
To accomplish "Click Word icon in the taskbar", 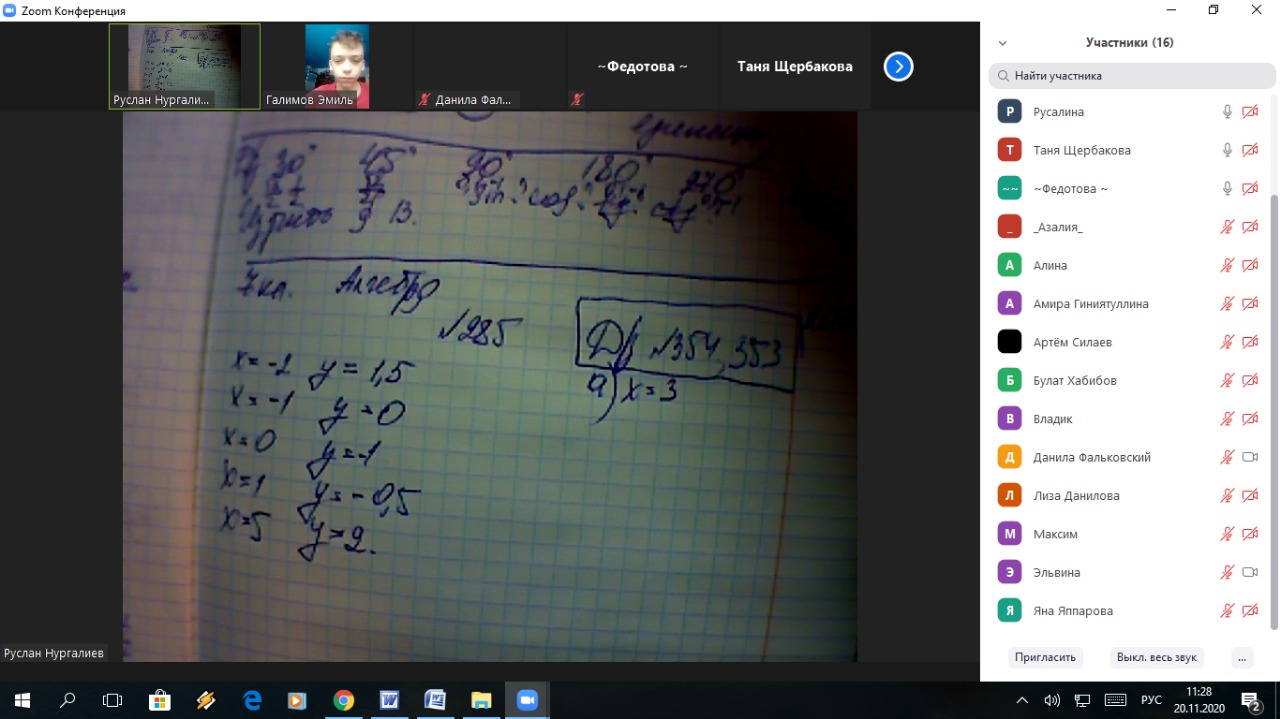I will pos(389,700).
